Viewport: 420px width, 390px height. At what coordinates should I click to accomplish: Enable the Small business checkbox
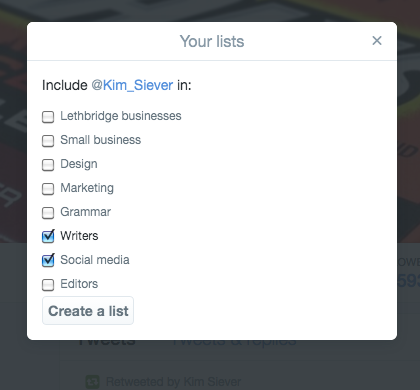coord(48,141)
